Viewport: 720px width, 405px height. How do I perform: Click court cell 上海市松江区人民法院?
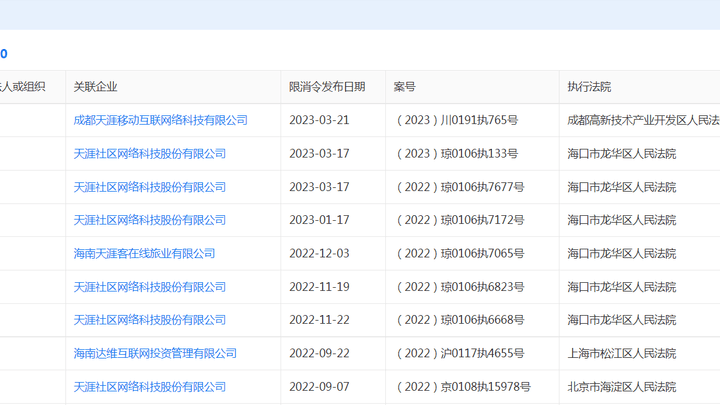(622, 354)
